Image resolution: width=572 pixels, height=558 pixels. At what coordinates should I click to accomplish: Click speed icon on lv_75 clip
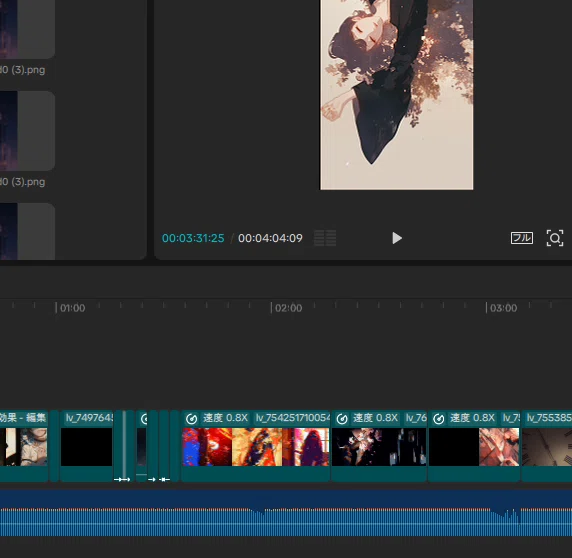point(438,419)
